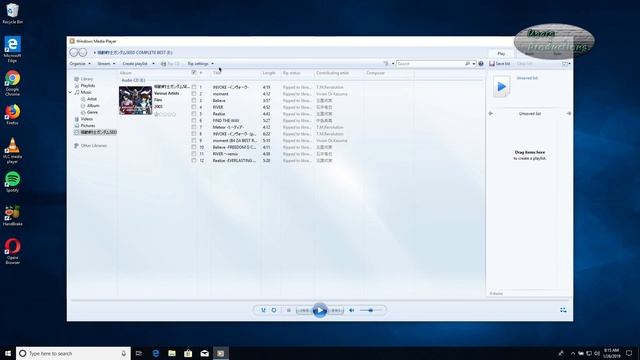
Task: Select Genre under Music
Action: click(92, 112)
